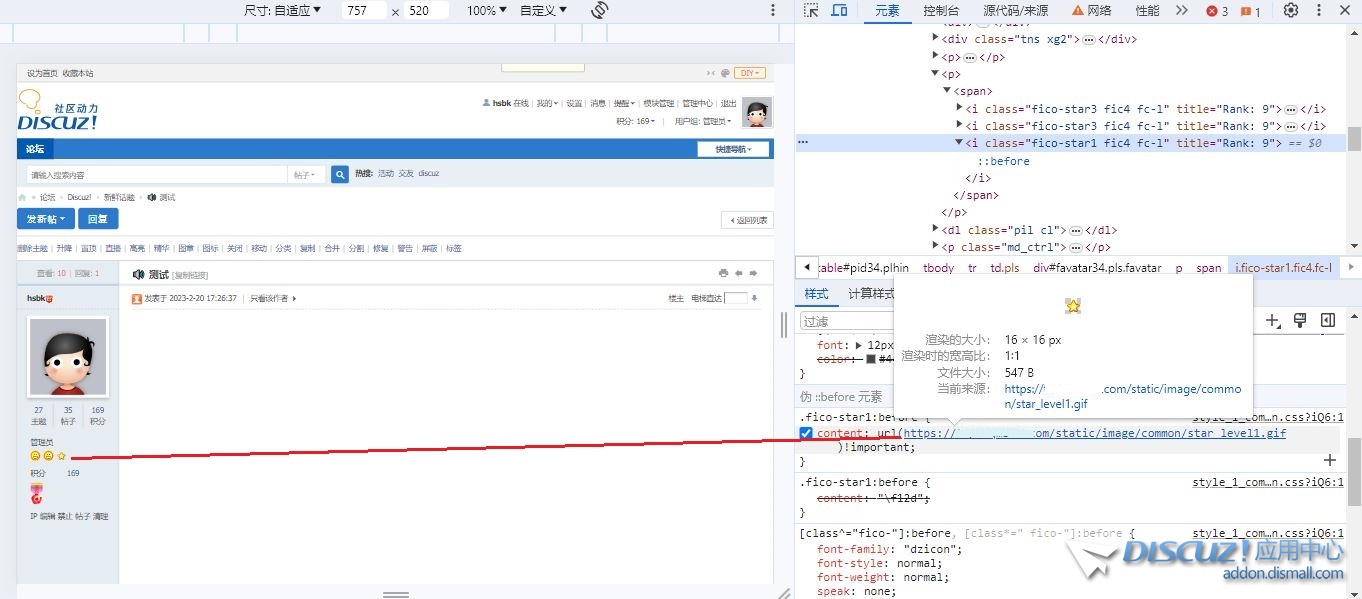Click the print icon in thread header

723,273
